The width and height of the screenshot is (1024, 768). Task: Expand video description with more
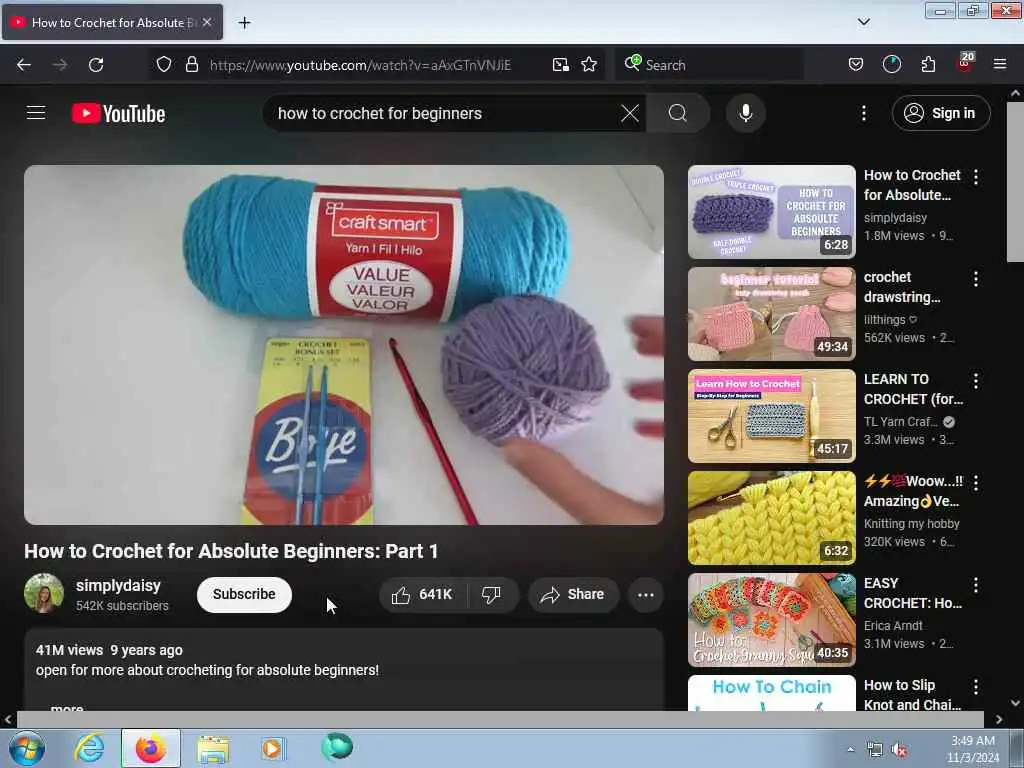pos(66,707)
